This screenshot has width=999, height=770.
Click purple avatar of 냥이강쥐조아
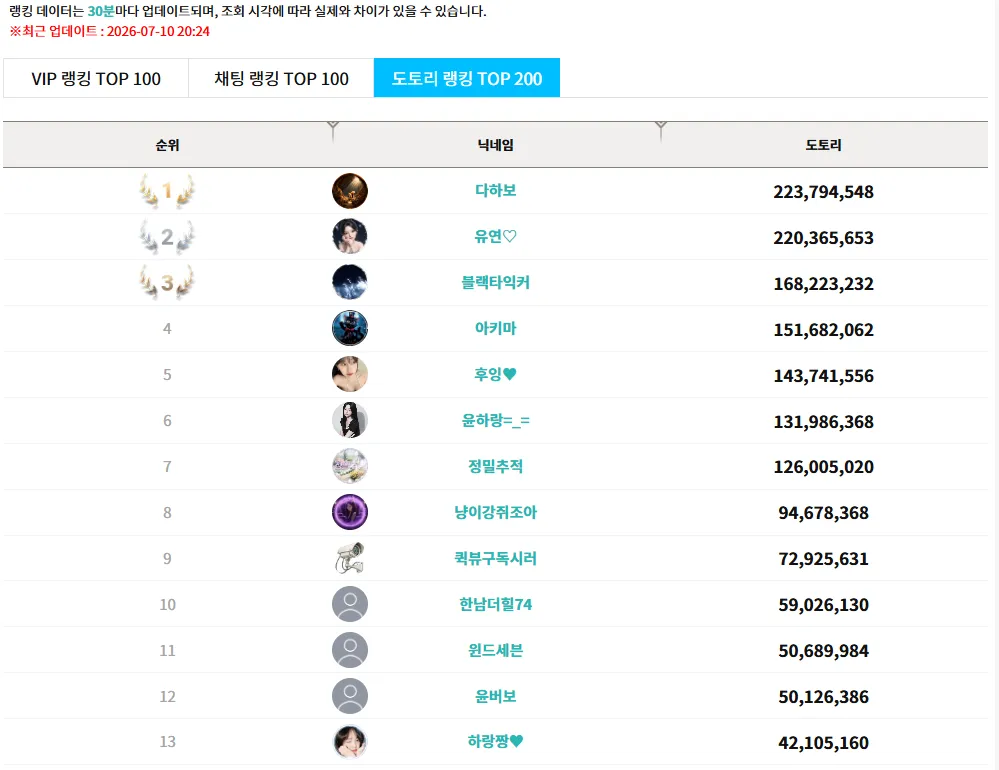(350, 512)
